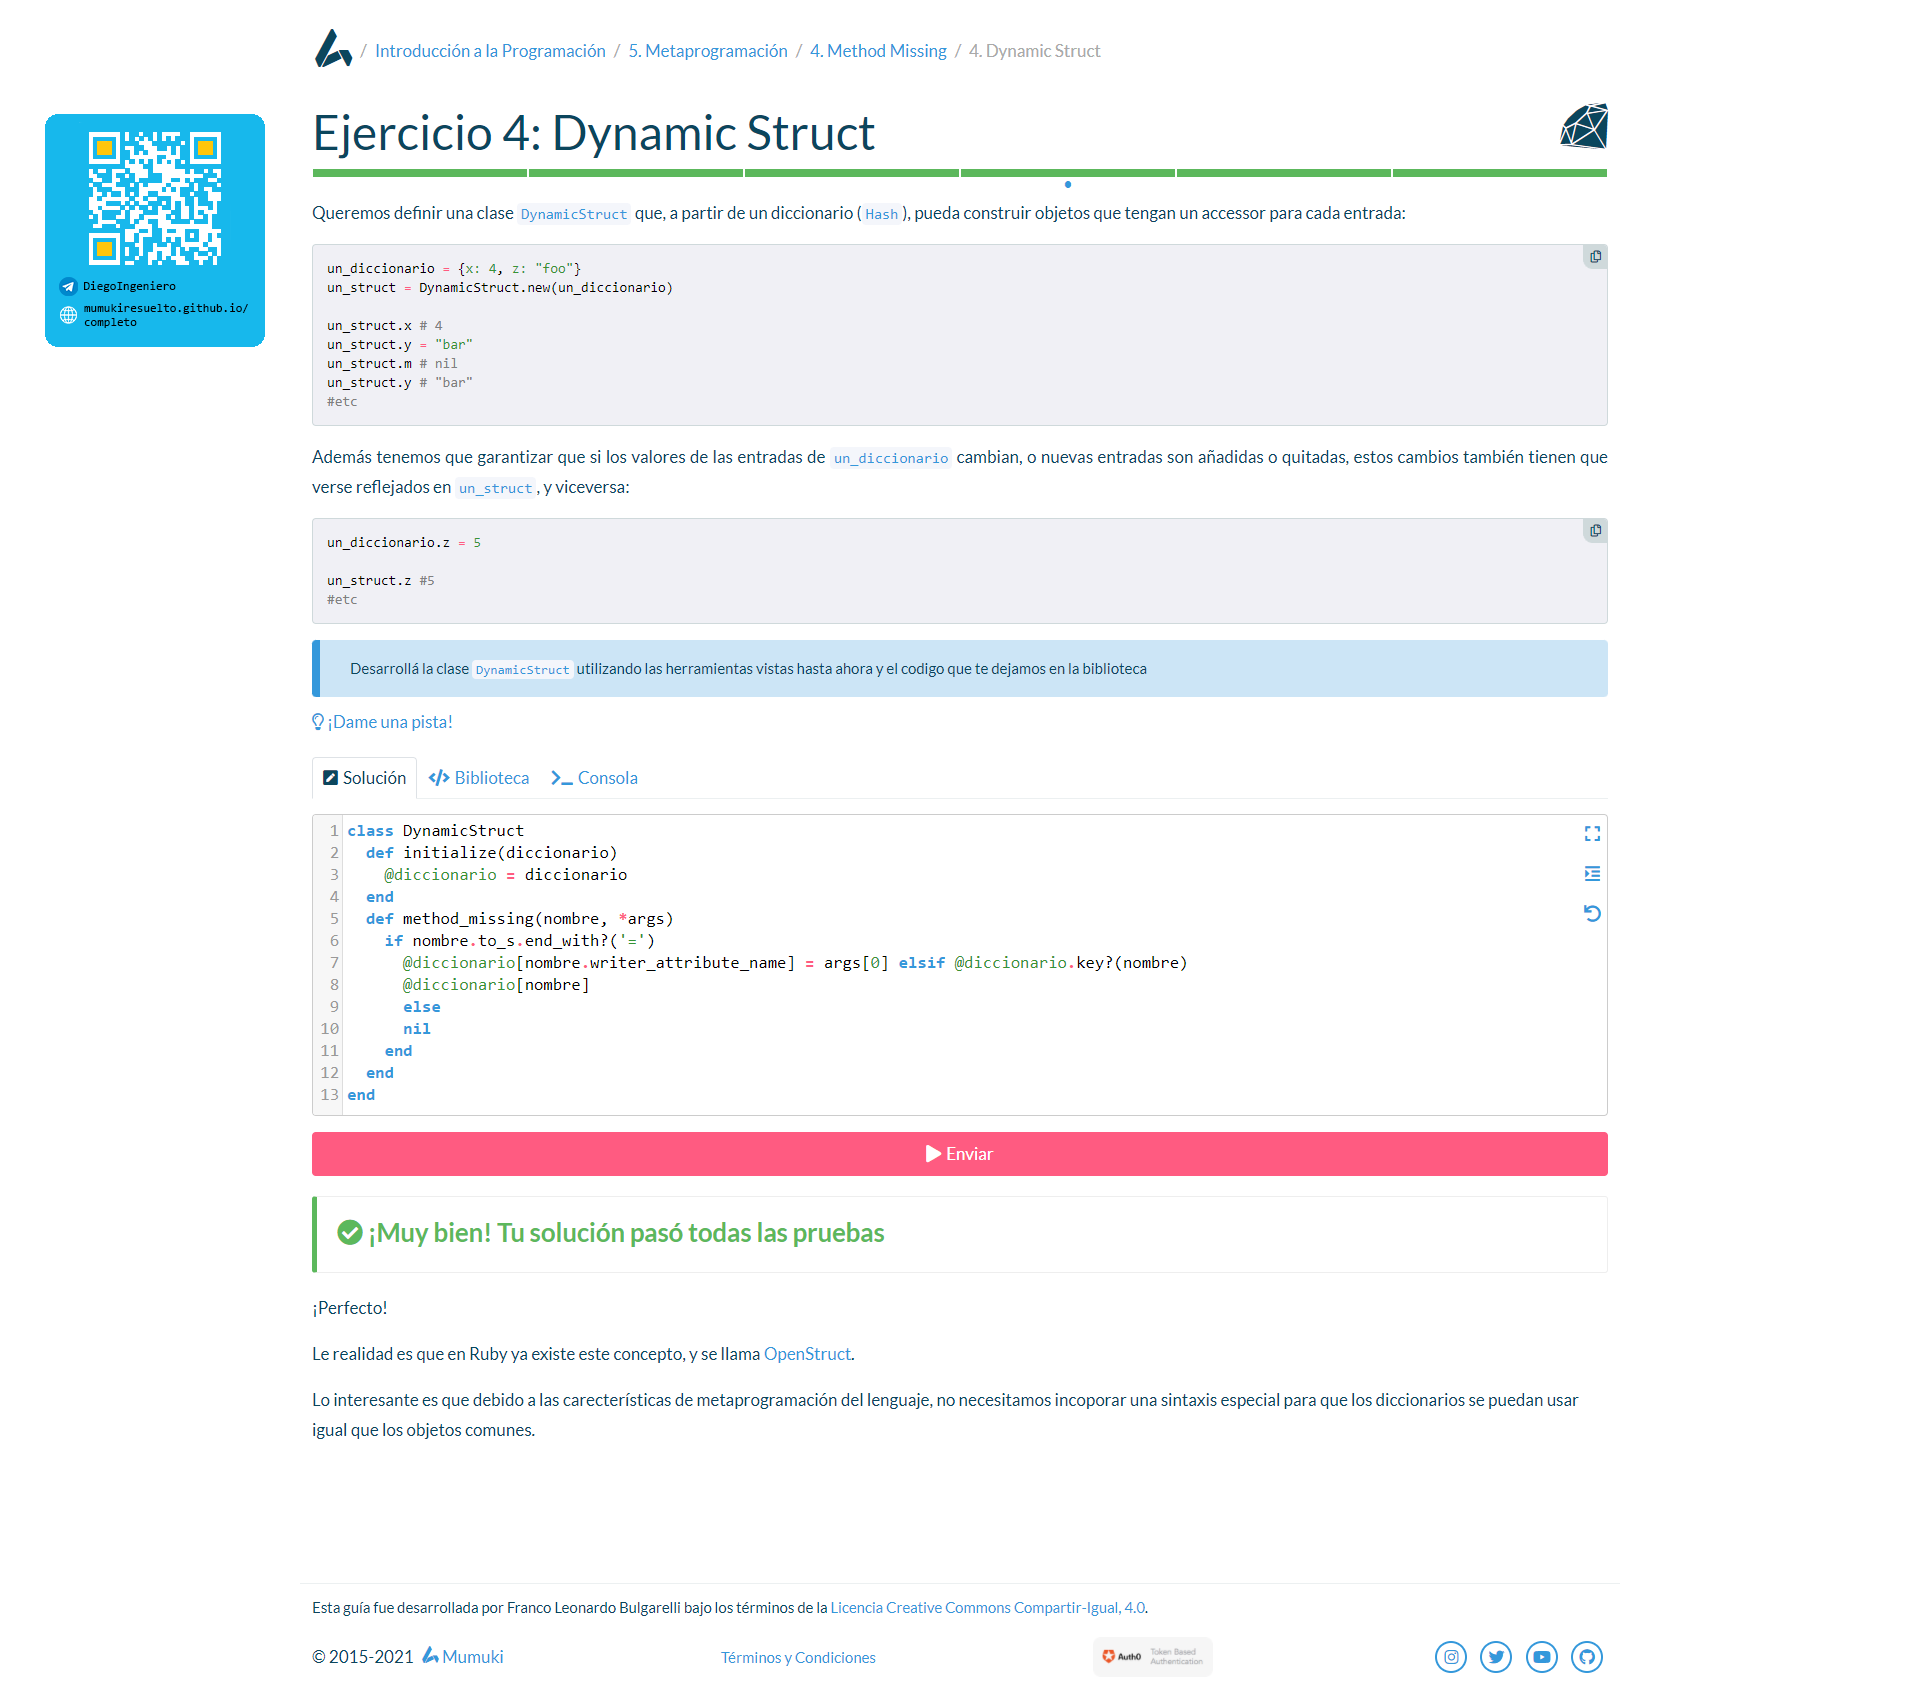Submit solution with Enviar button
1920x1700 pixels.
pos(960,1154)
